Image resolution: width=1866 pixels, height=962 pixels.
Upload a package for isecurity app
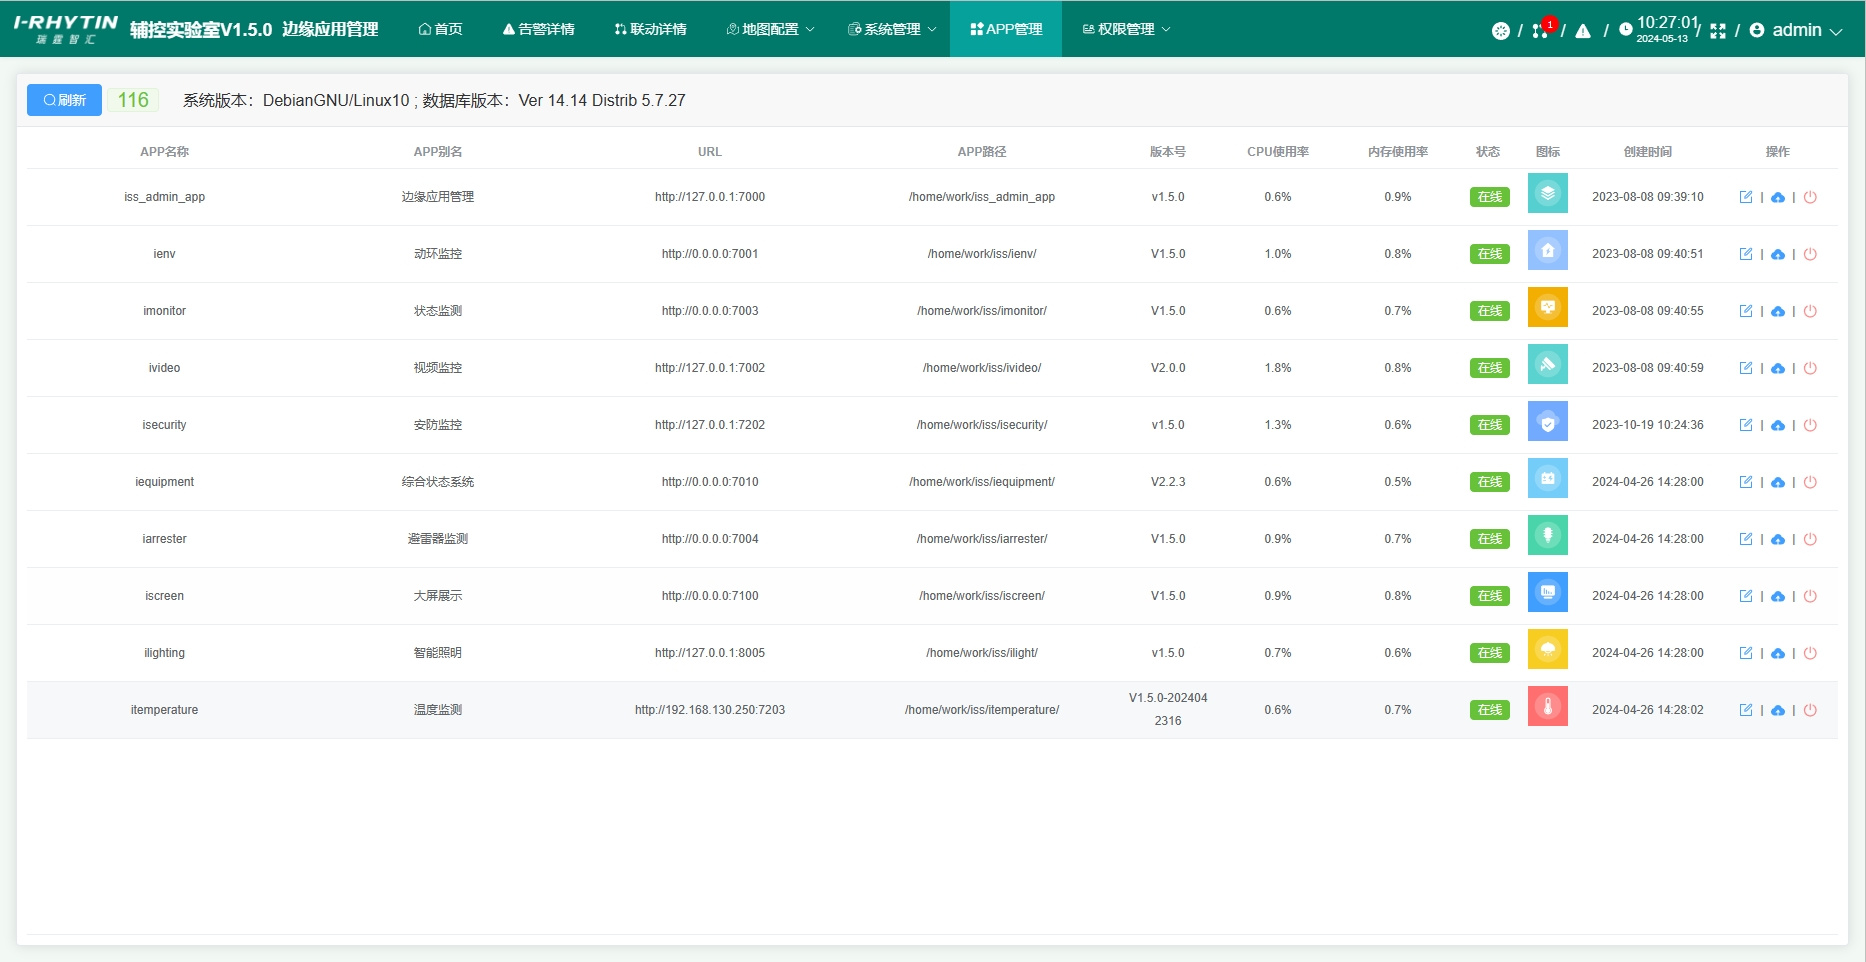click(x=1777, y=425)
